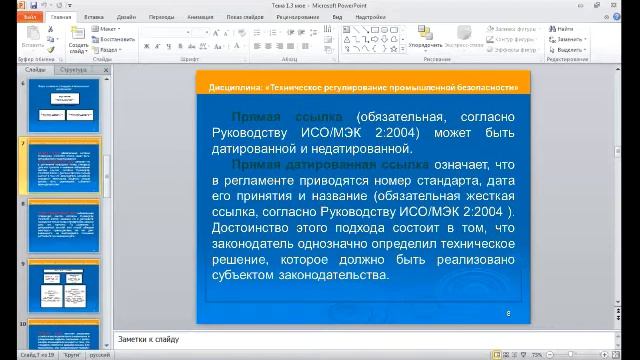This screenshot has height=360, width=640.
Task: Open the Файл tab
Action: tap(30, 17)
